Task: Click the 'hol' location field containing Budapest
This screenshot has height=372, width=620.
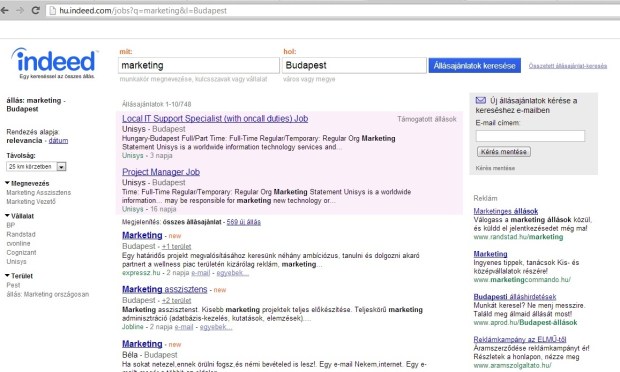Action: tap(354, 65)
